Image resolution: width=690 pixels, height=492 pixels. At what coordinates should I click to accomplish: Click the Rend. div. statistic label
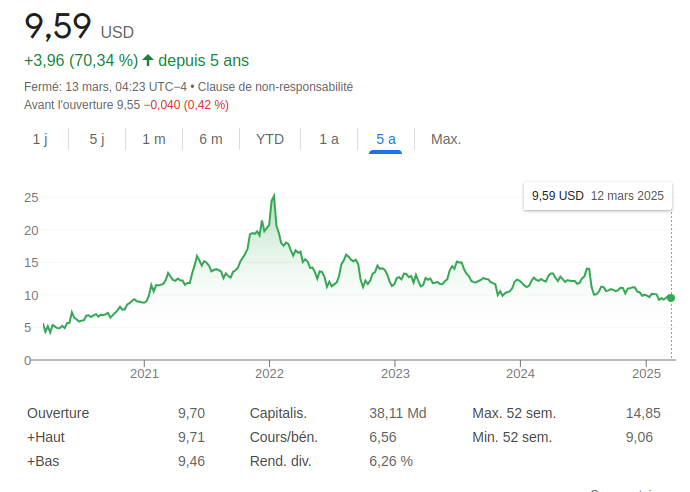[280, 461]
